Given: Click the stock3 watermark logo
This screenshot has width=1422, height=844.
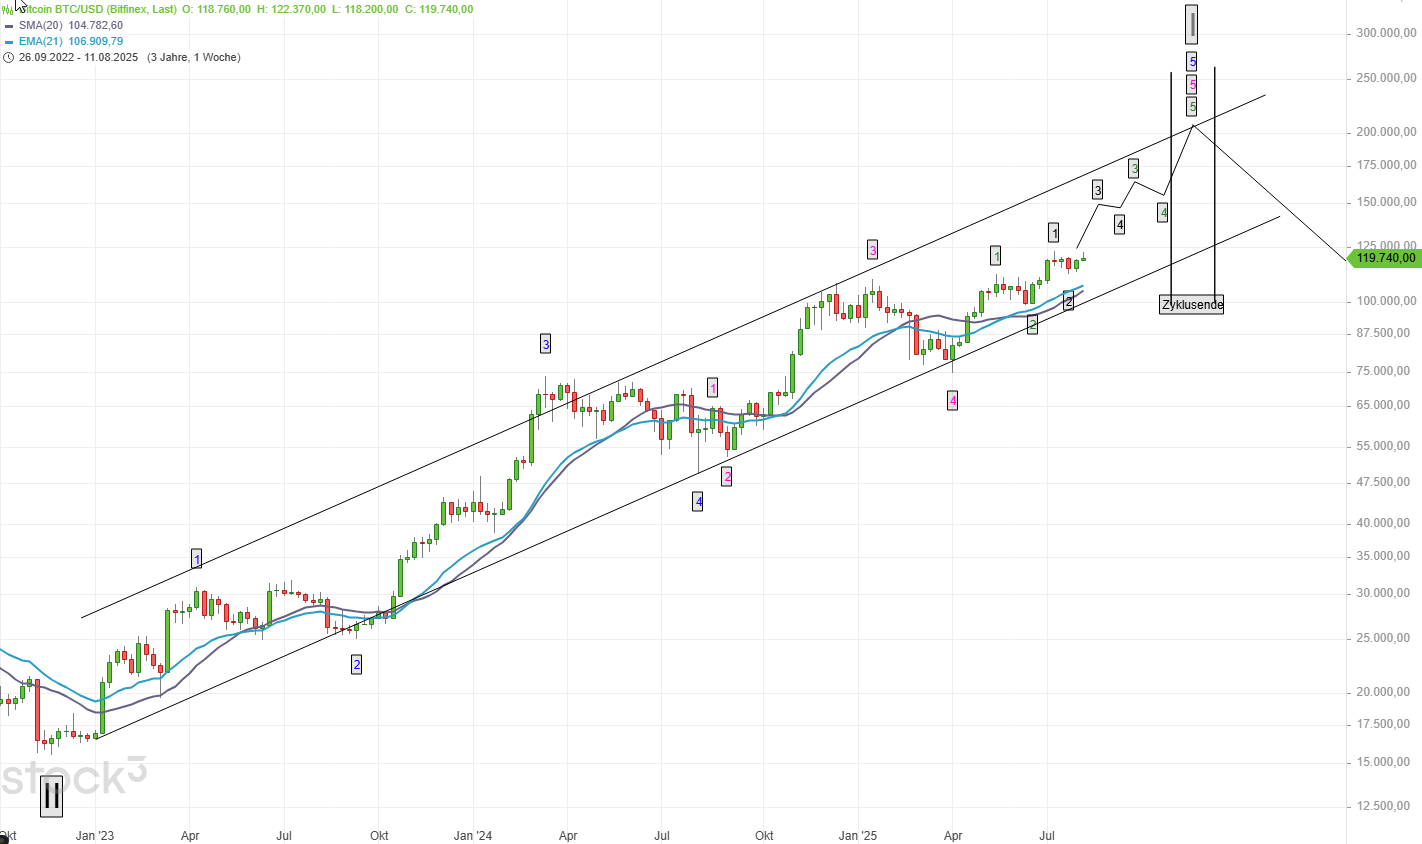Looking at the screenshot, I should pos(74,777).
